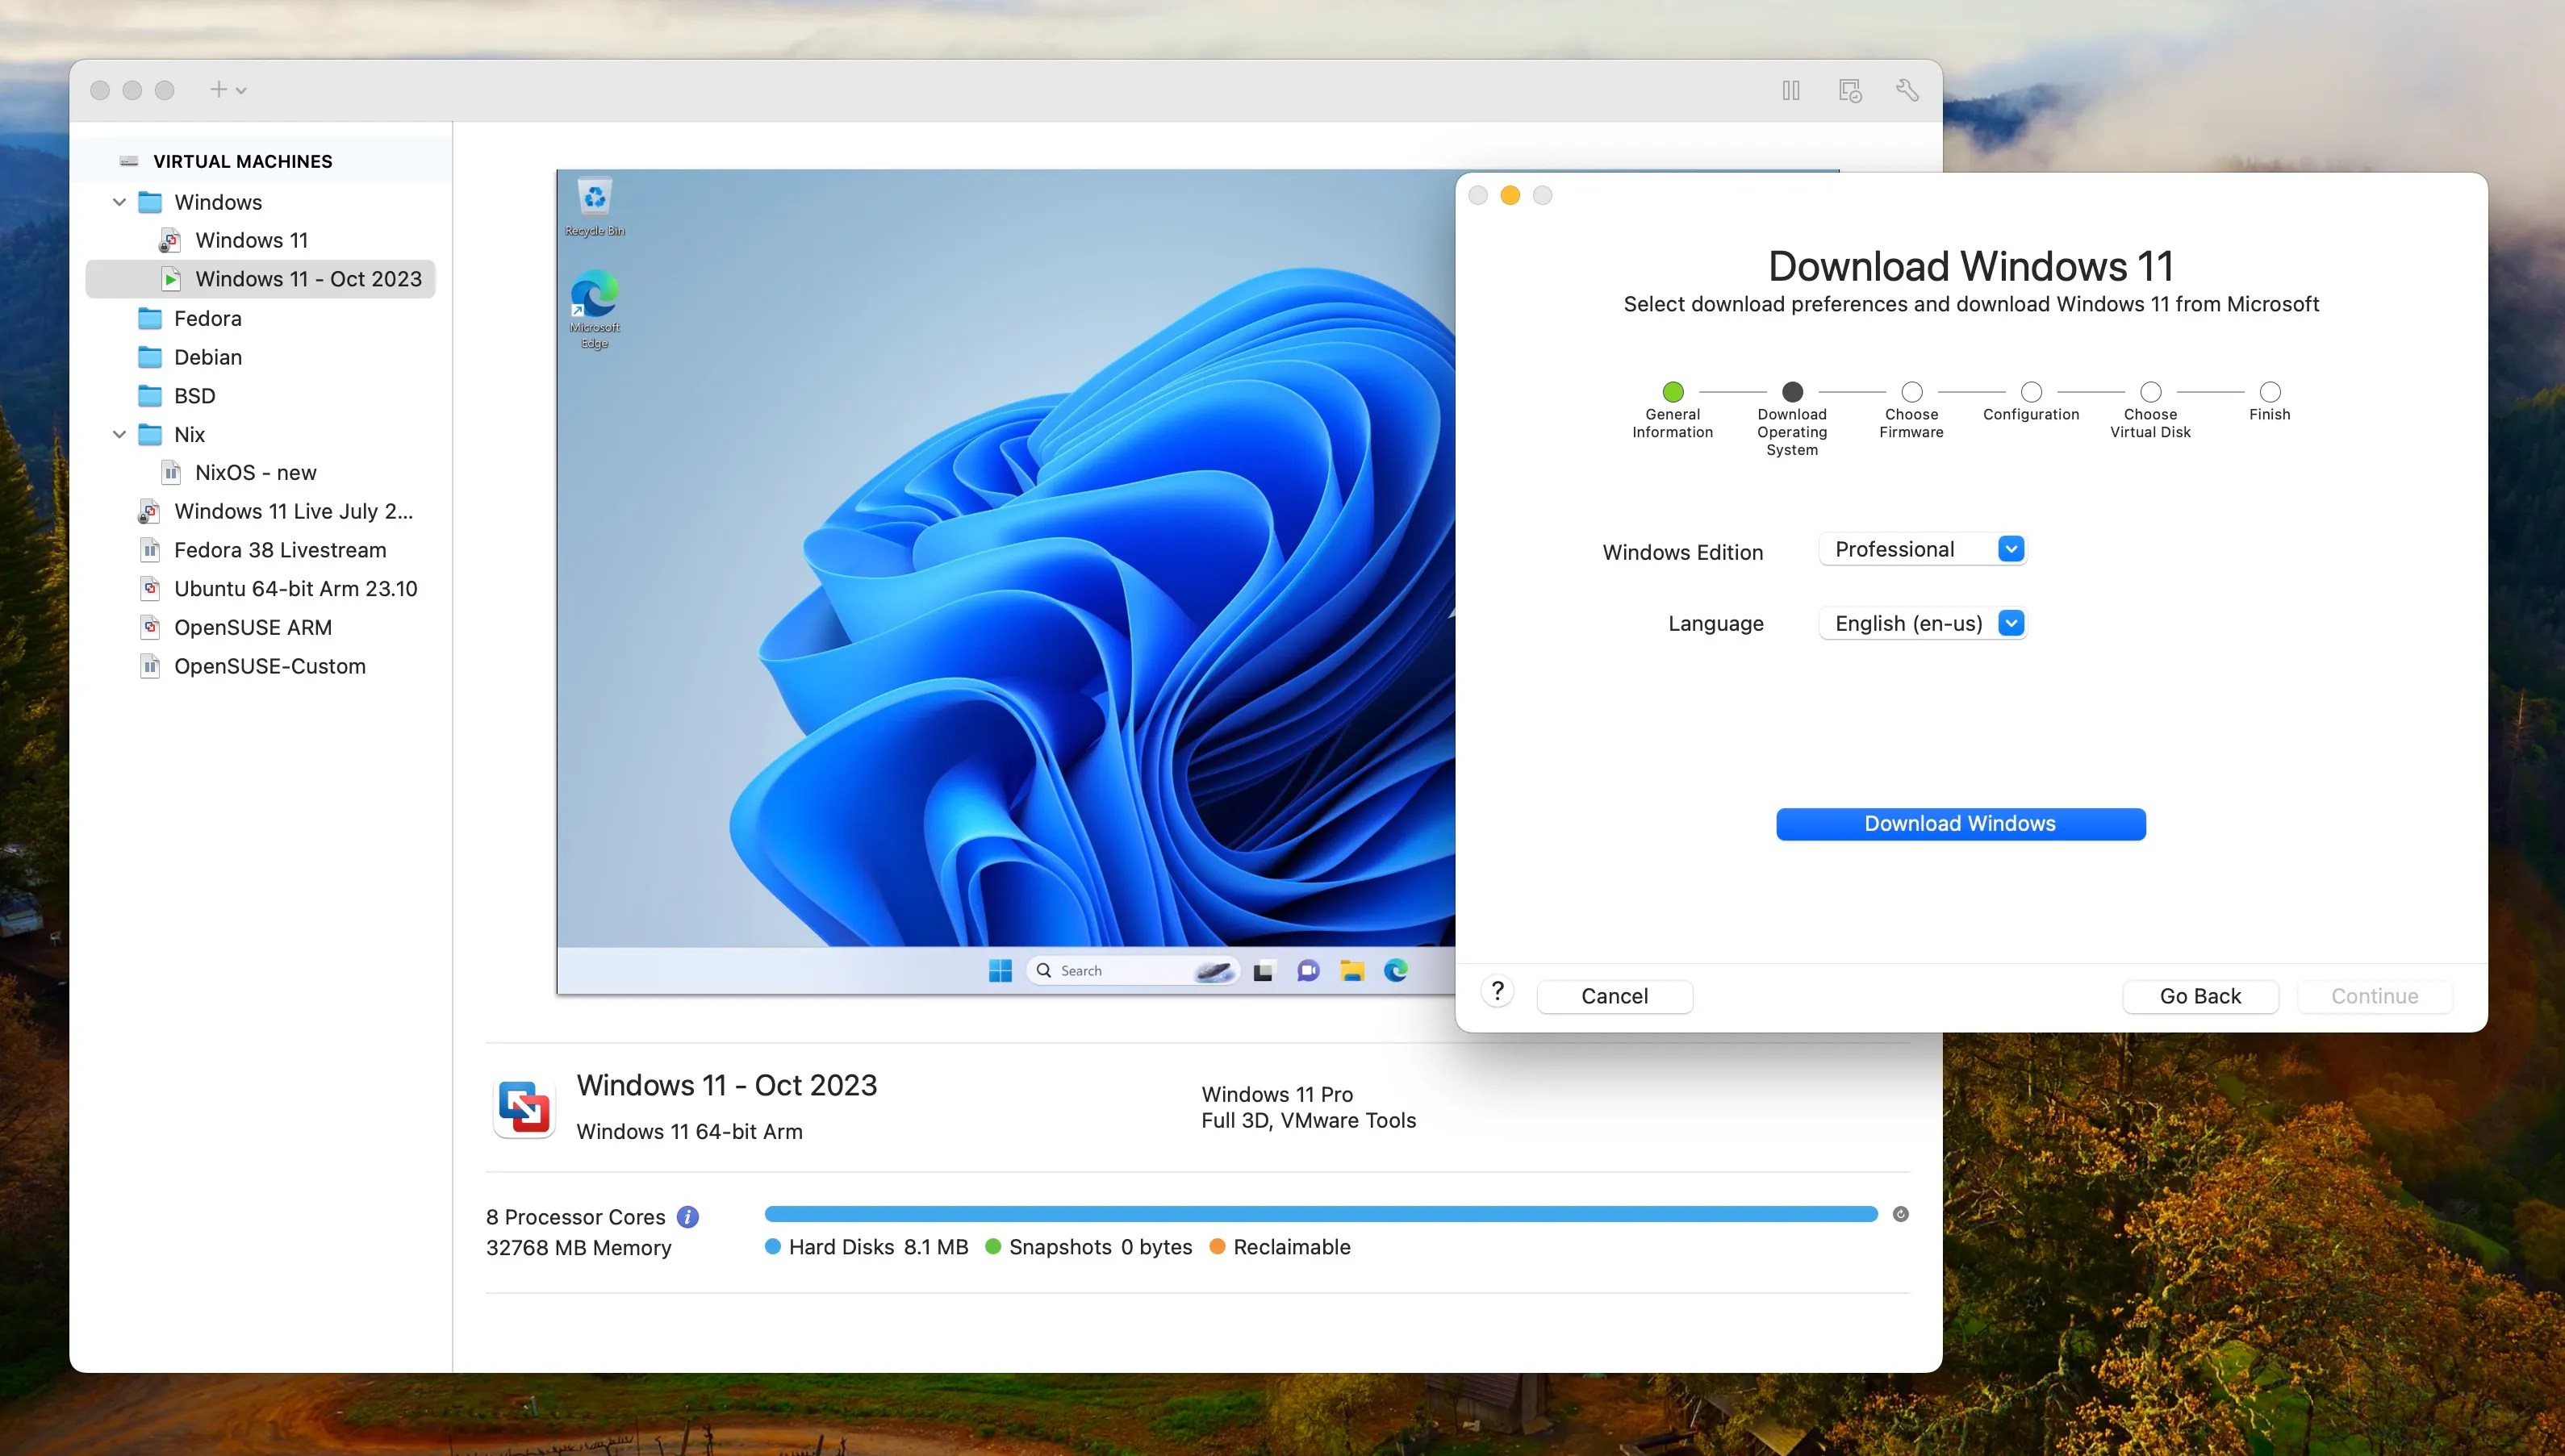2565x1456 pixels.
Task: Select Ubuntu 64-bit Arm 23.10 VM
Action: pos(295,589)
